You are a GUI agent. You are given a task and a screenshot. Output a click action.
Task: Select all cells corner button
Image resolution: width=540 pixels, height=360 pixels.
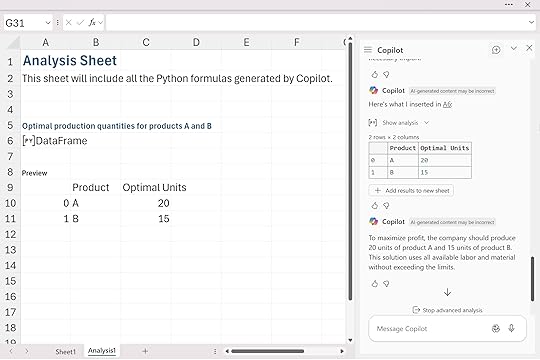click(x=13, y=43)
